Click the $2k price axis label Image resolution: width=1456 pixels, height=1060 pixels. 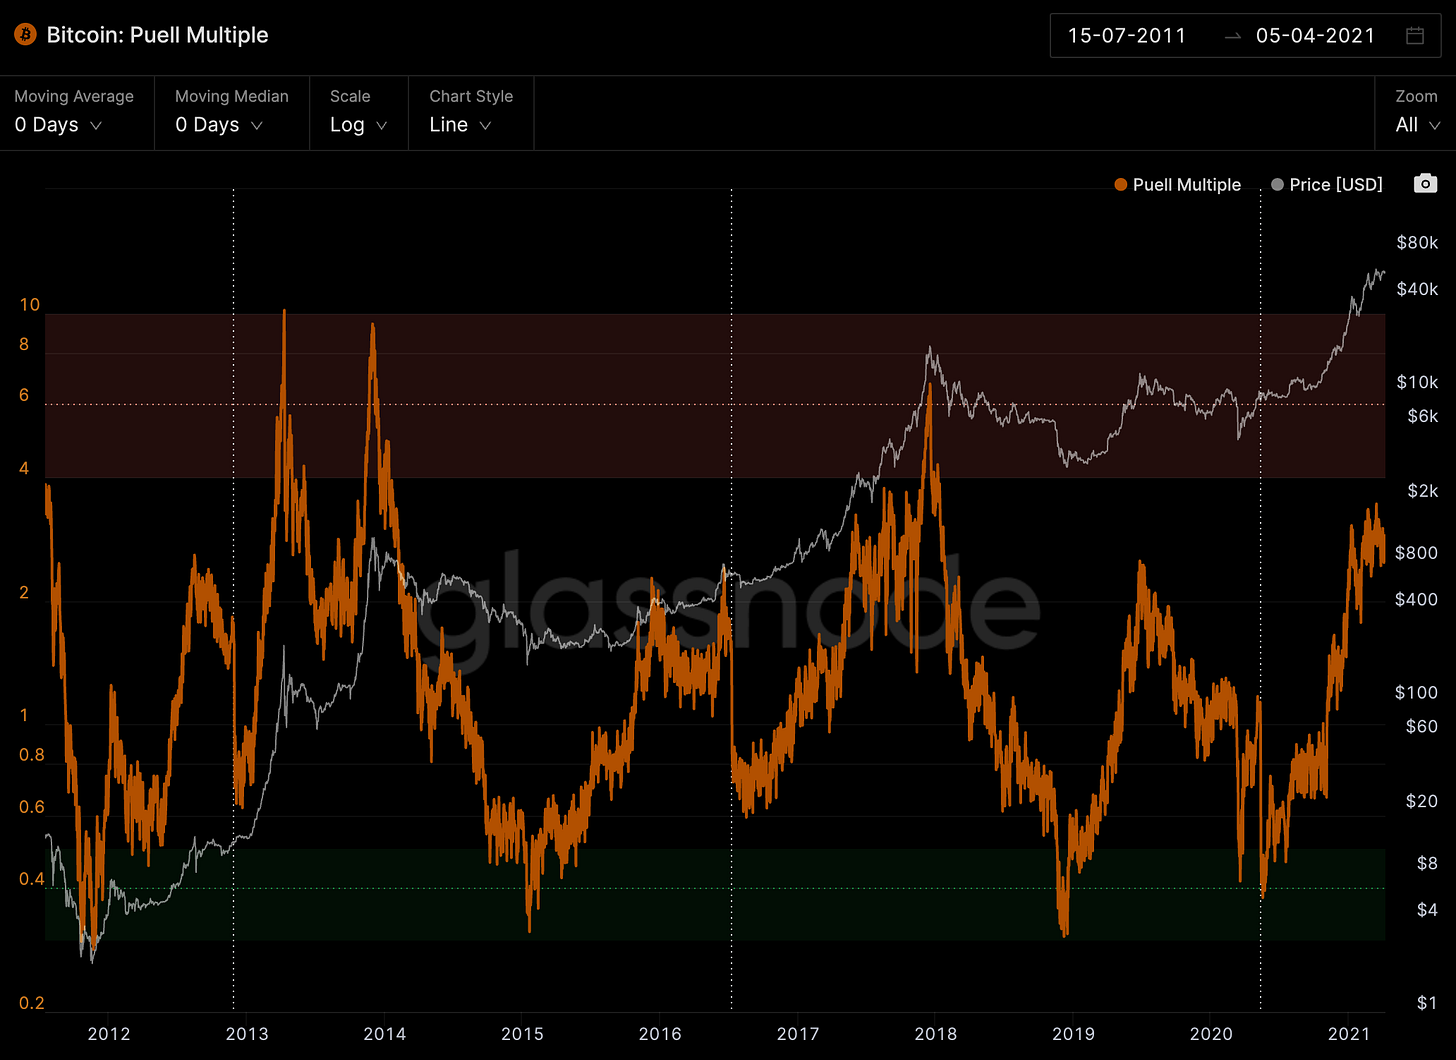click(x=1422, y=491)
